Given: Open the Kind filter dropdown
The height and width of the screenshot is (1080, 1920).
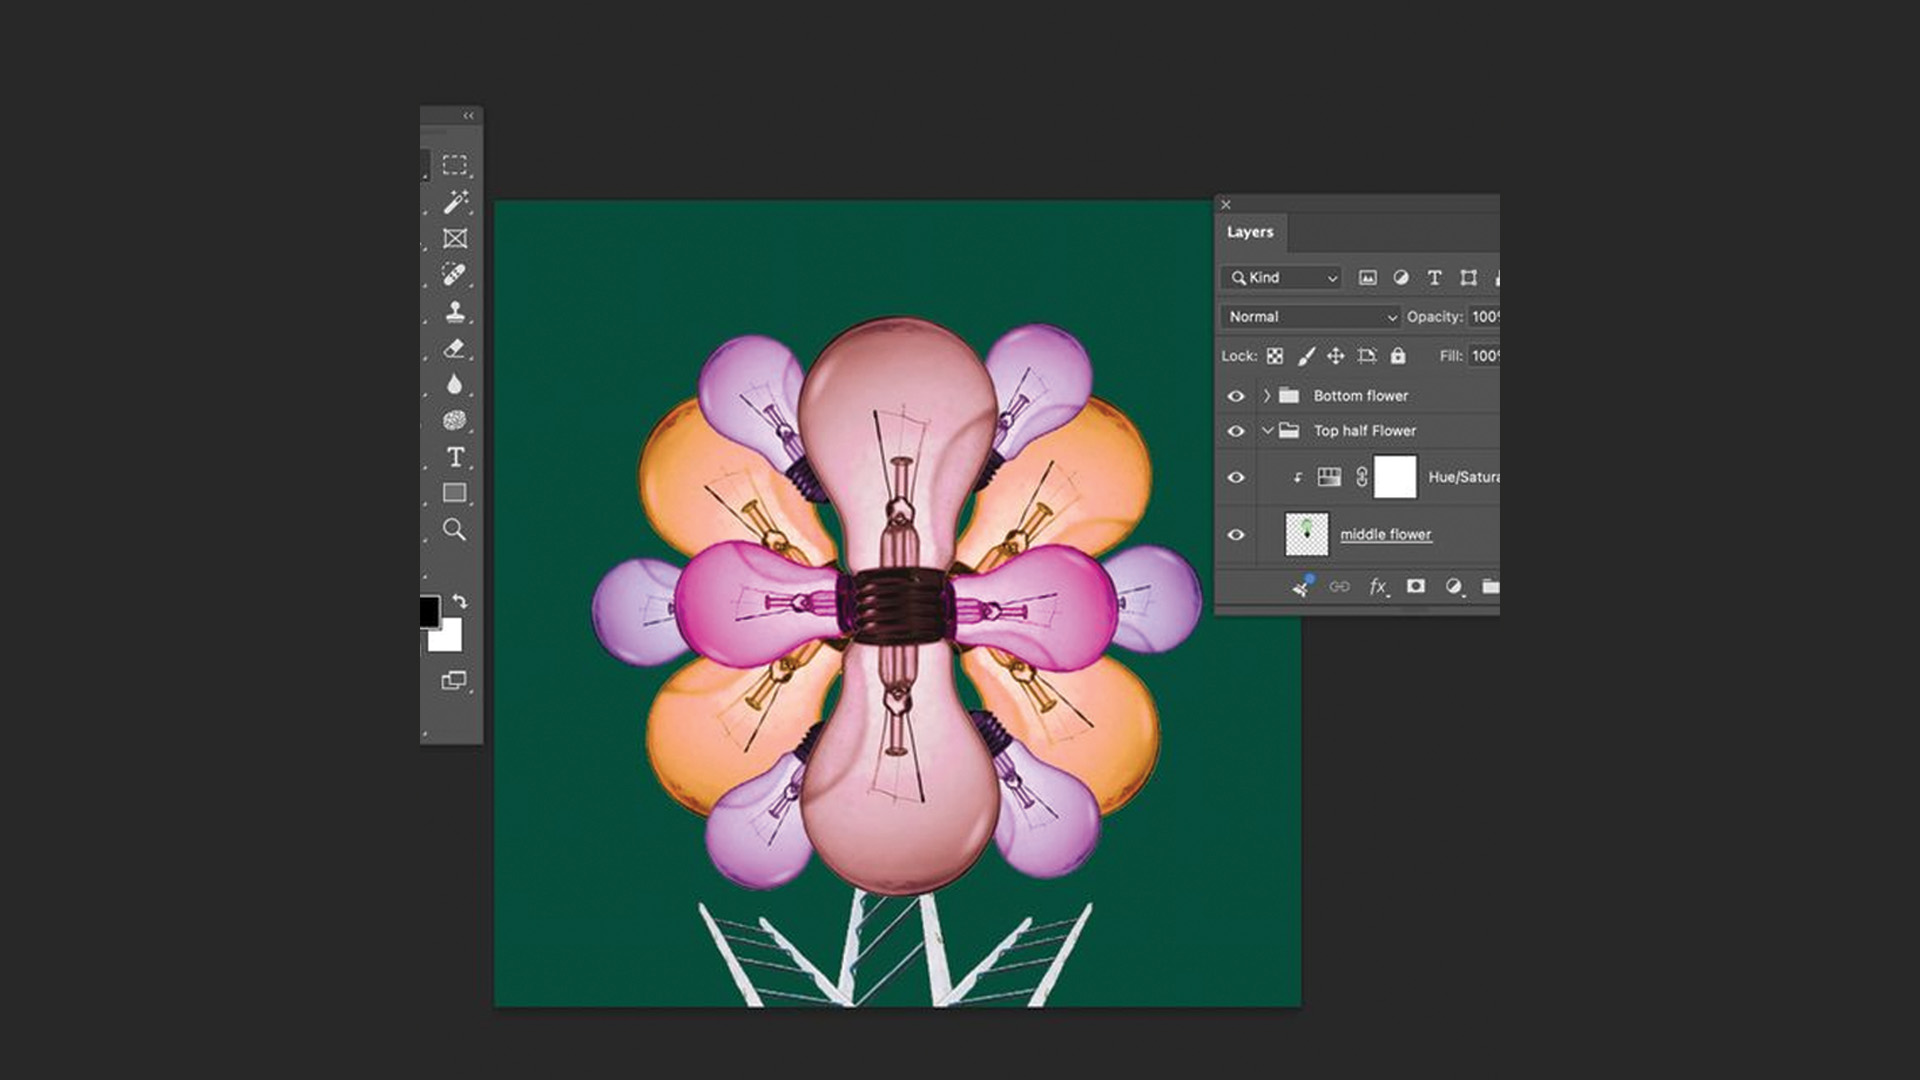Looking at the screenshot, I should tap(1282, 278).
